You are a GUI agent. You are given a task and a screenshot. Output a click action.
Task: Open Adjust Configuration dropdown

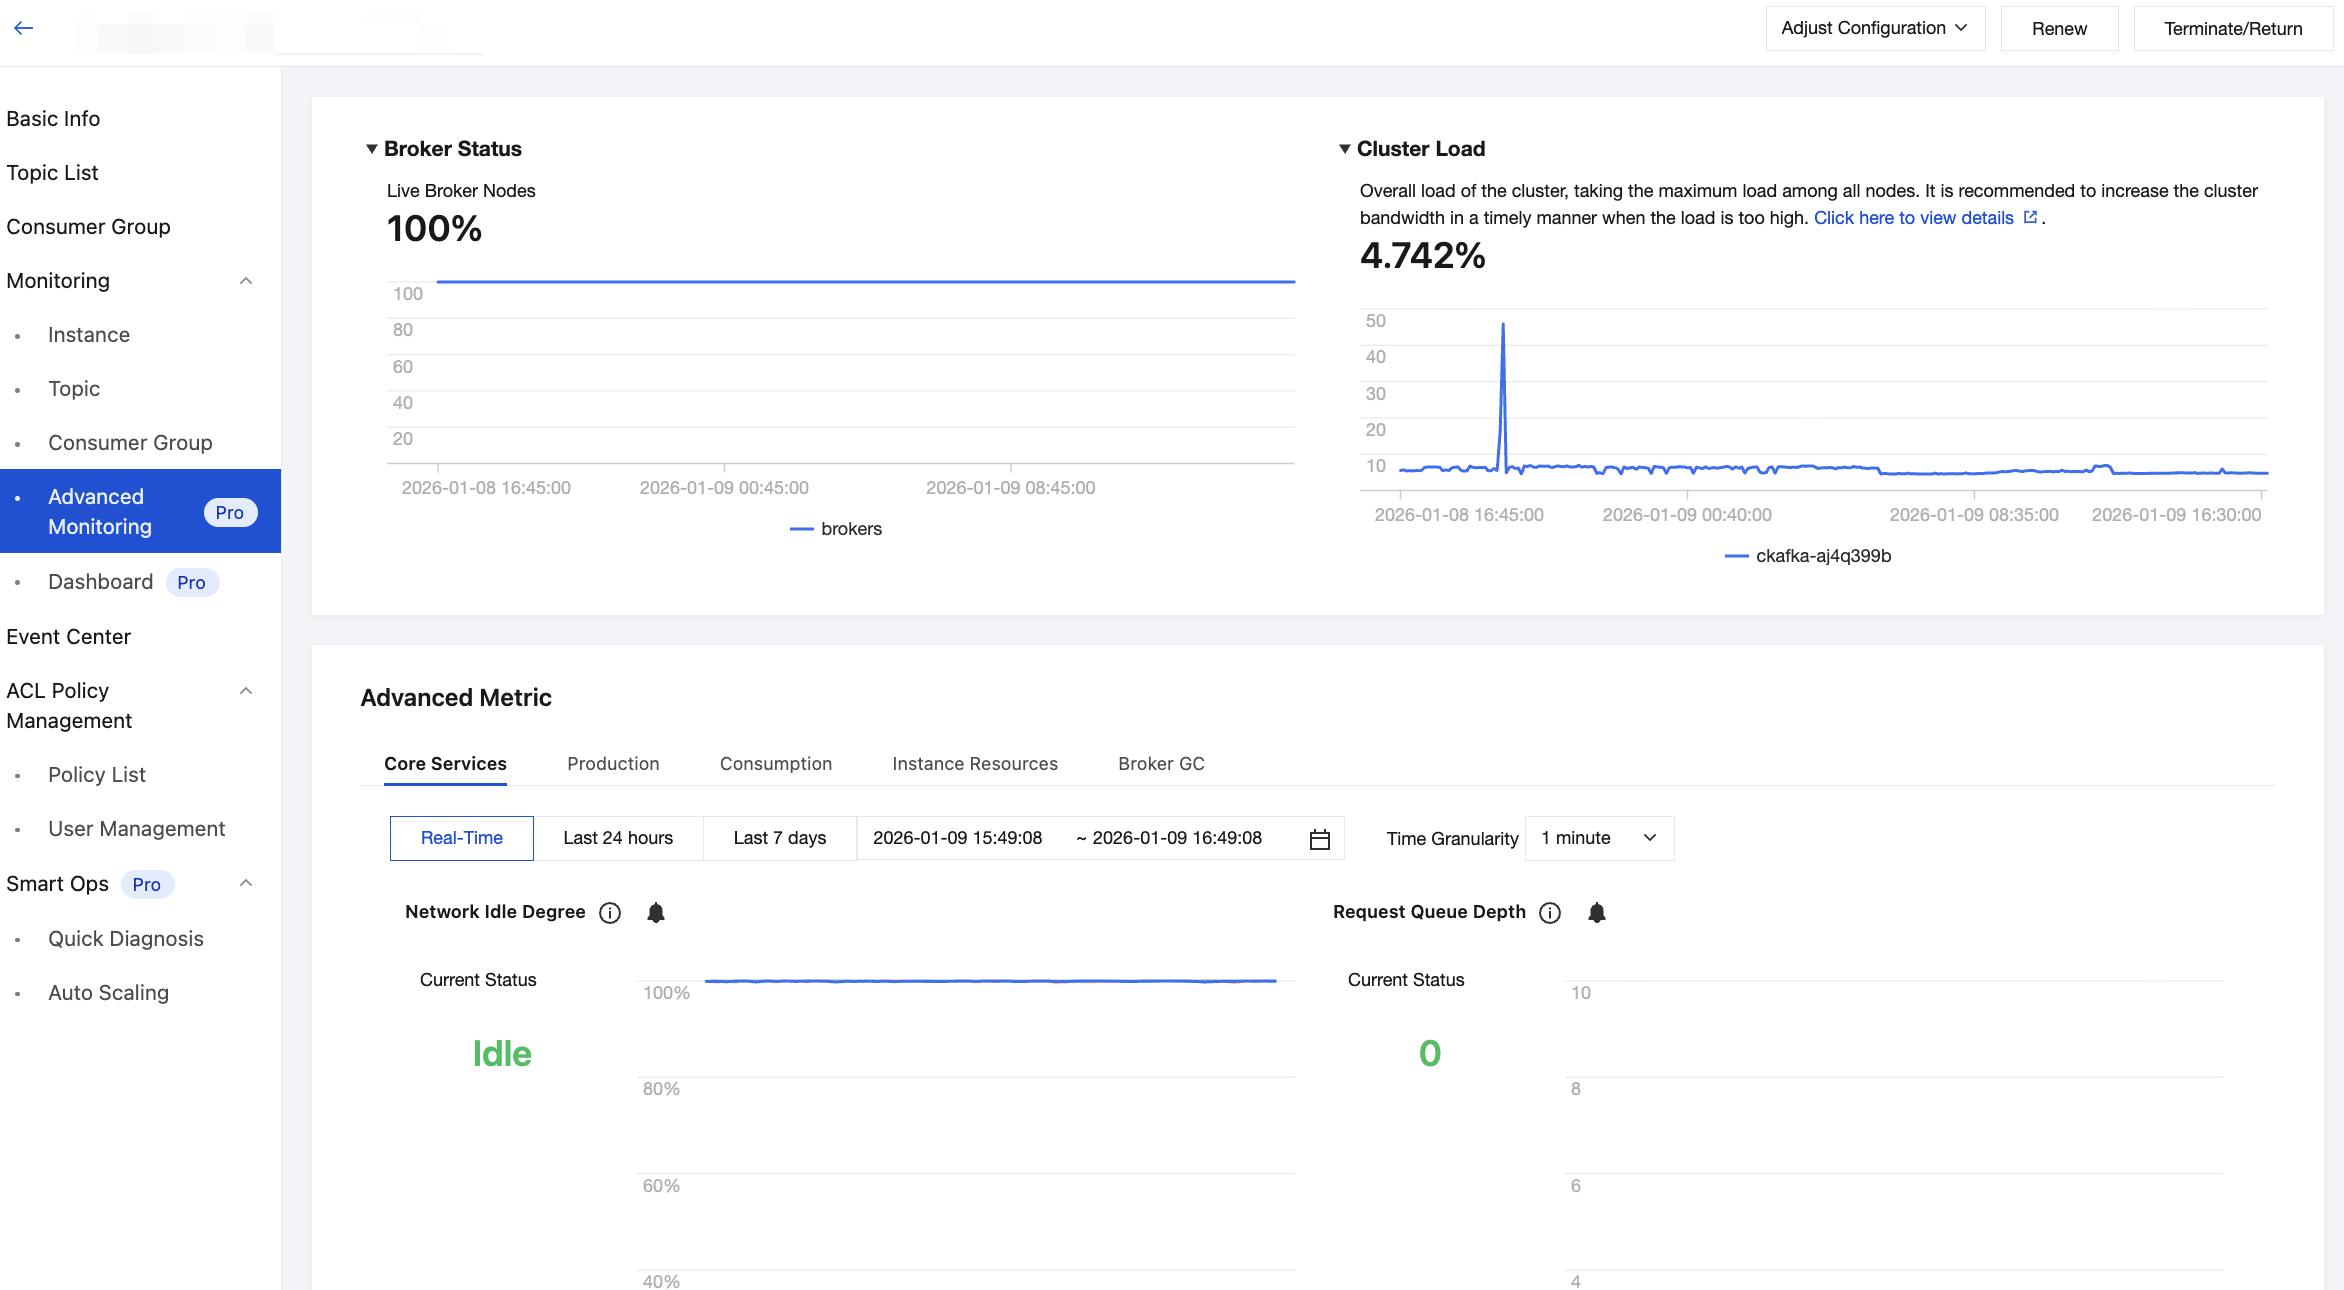click(1874, 28)
